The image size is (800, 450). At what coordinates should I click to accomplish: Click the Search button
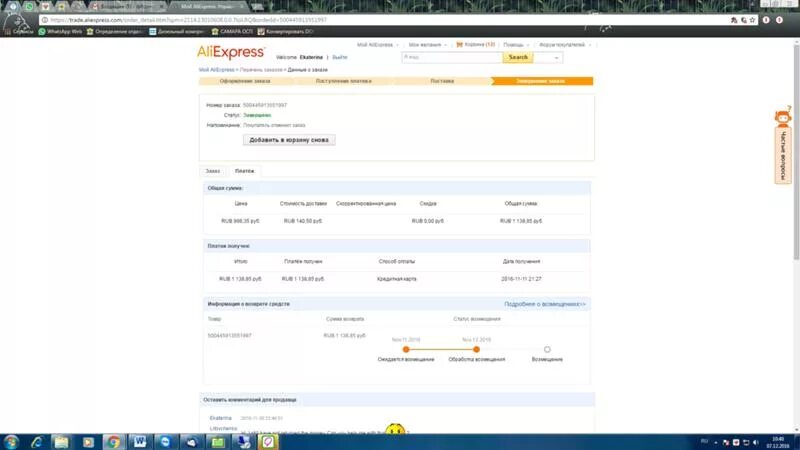pos(518,58)
